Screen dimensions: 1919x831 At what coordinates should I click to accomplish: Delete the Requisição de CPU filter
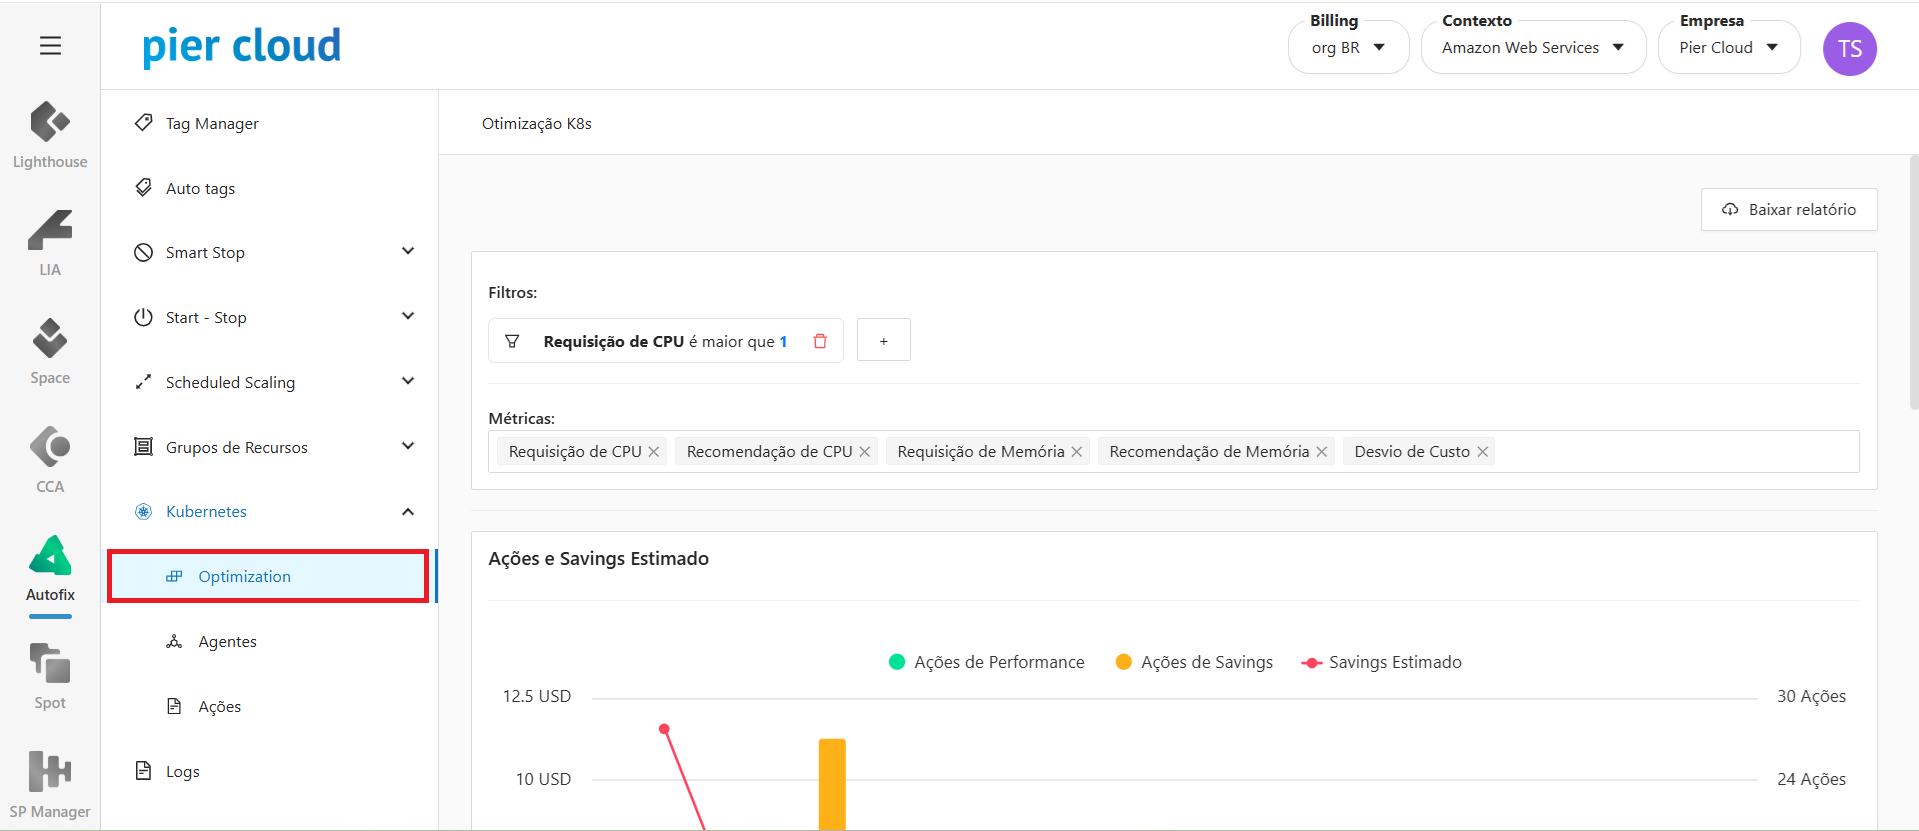820,341
